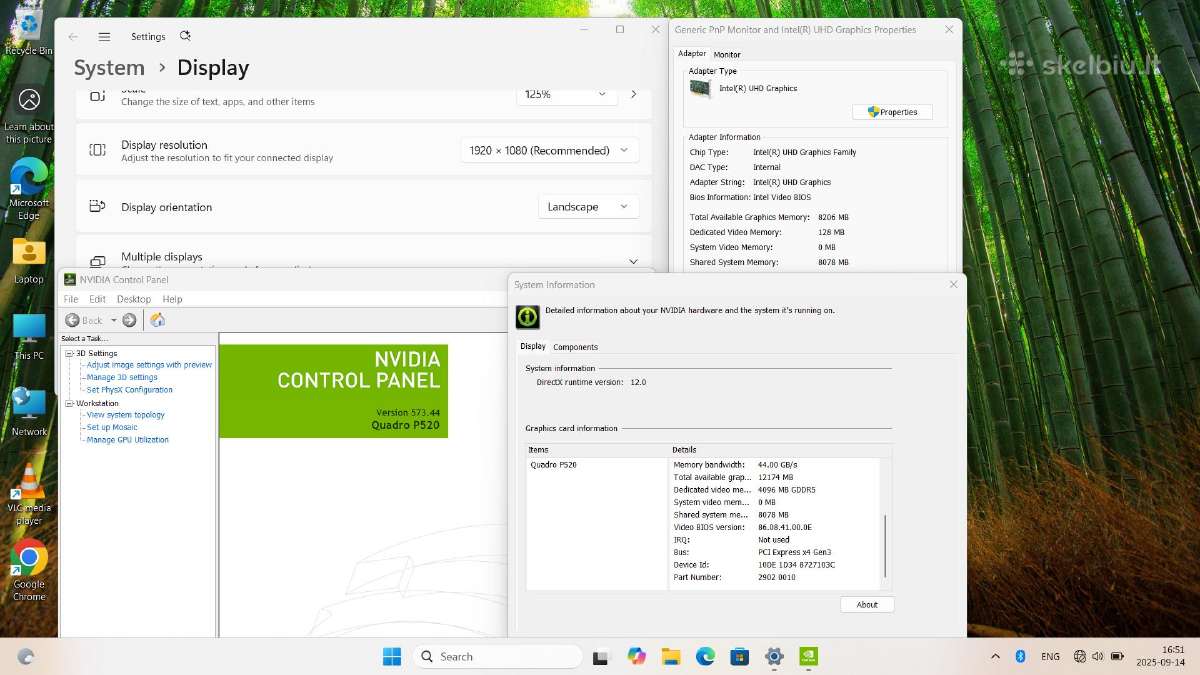Open the Settings navigation hamburger menu

(x=104, y=36)
